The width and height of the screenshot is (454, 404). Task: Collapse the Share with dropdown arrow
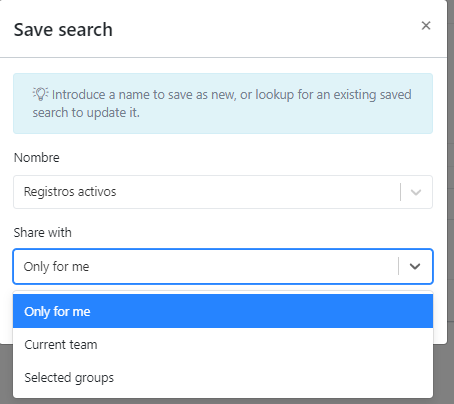pos(415,266)
